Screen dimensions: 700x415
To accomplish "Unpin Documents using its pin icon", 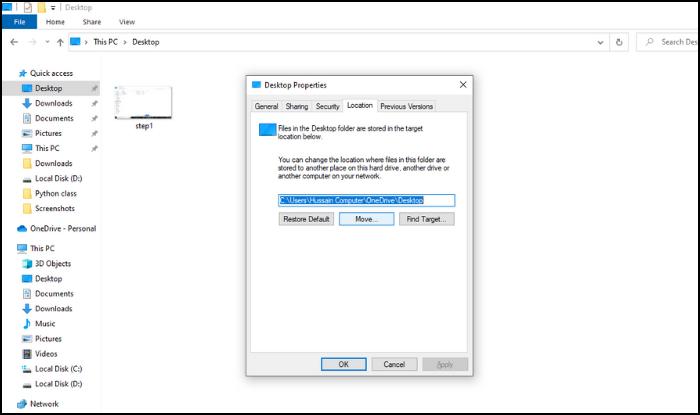I will tap(94, 118).
